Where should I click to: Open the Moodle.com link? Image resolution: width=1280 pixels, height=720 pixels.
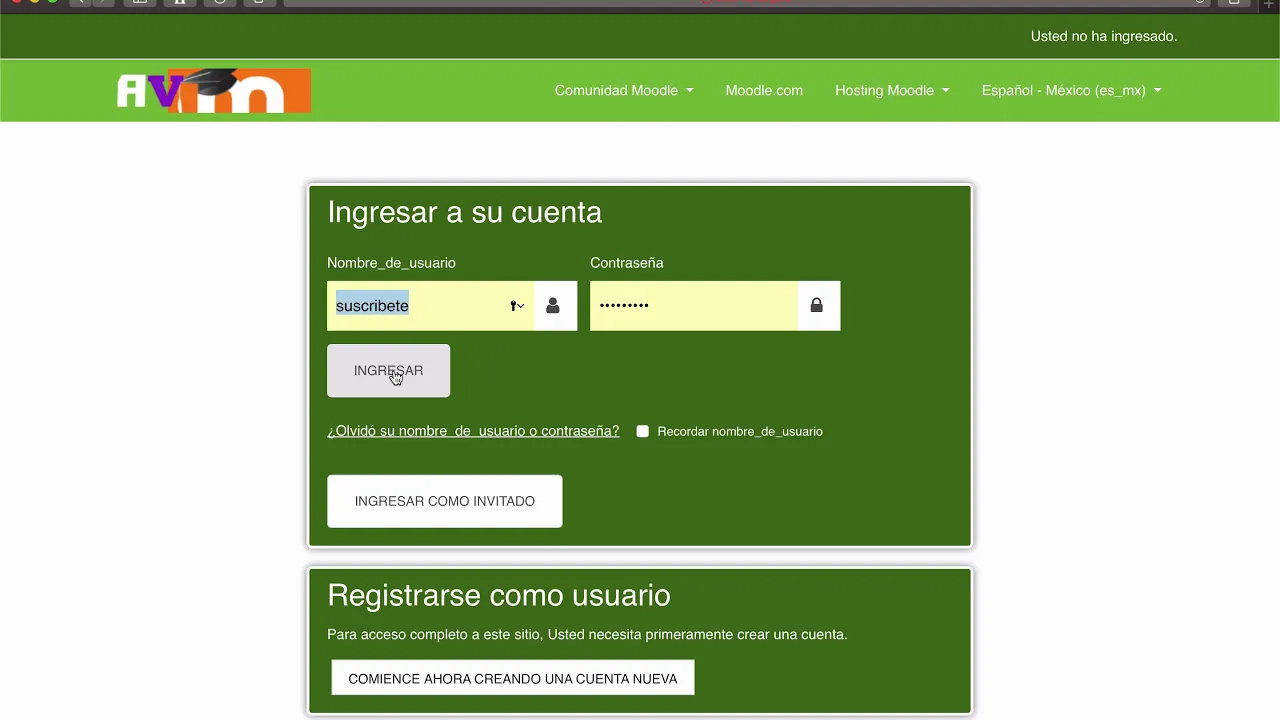coord(764,90)
